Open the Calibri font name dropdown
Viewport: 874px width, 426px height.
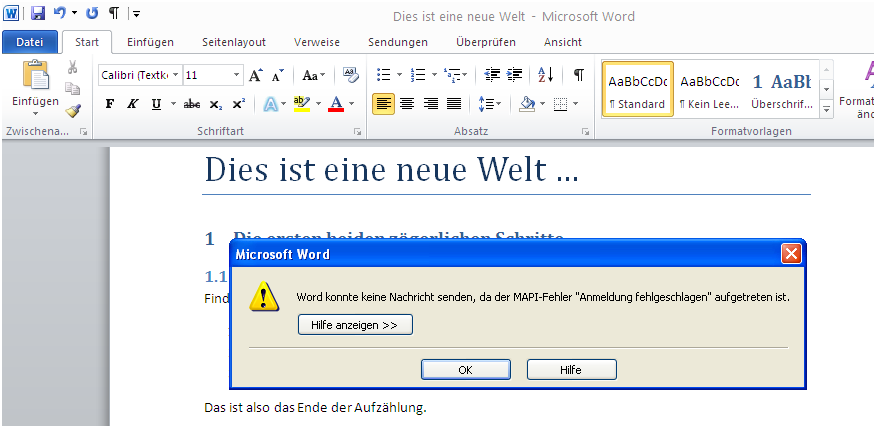click(176, 75)
